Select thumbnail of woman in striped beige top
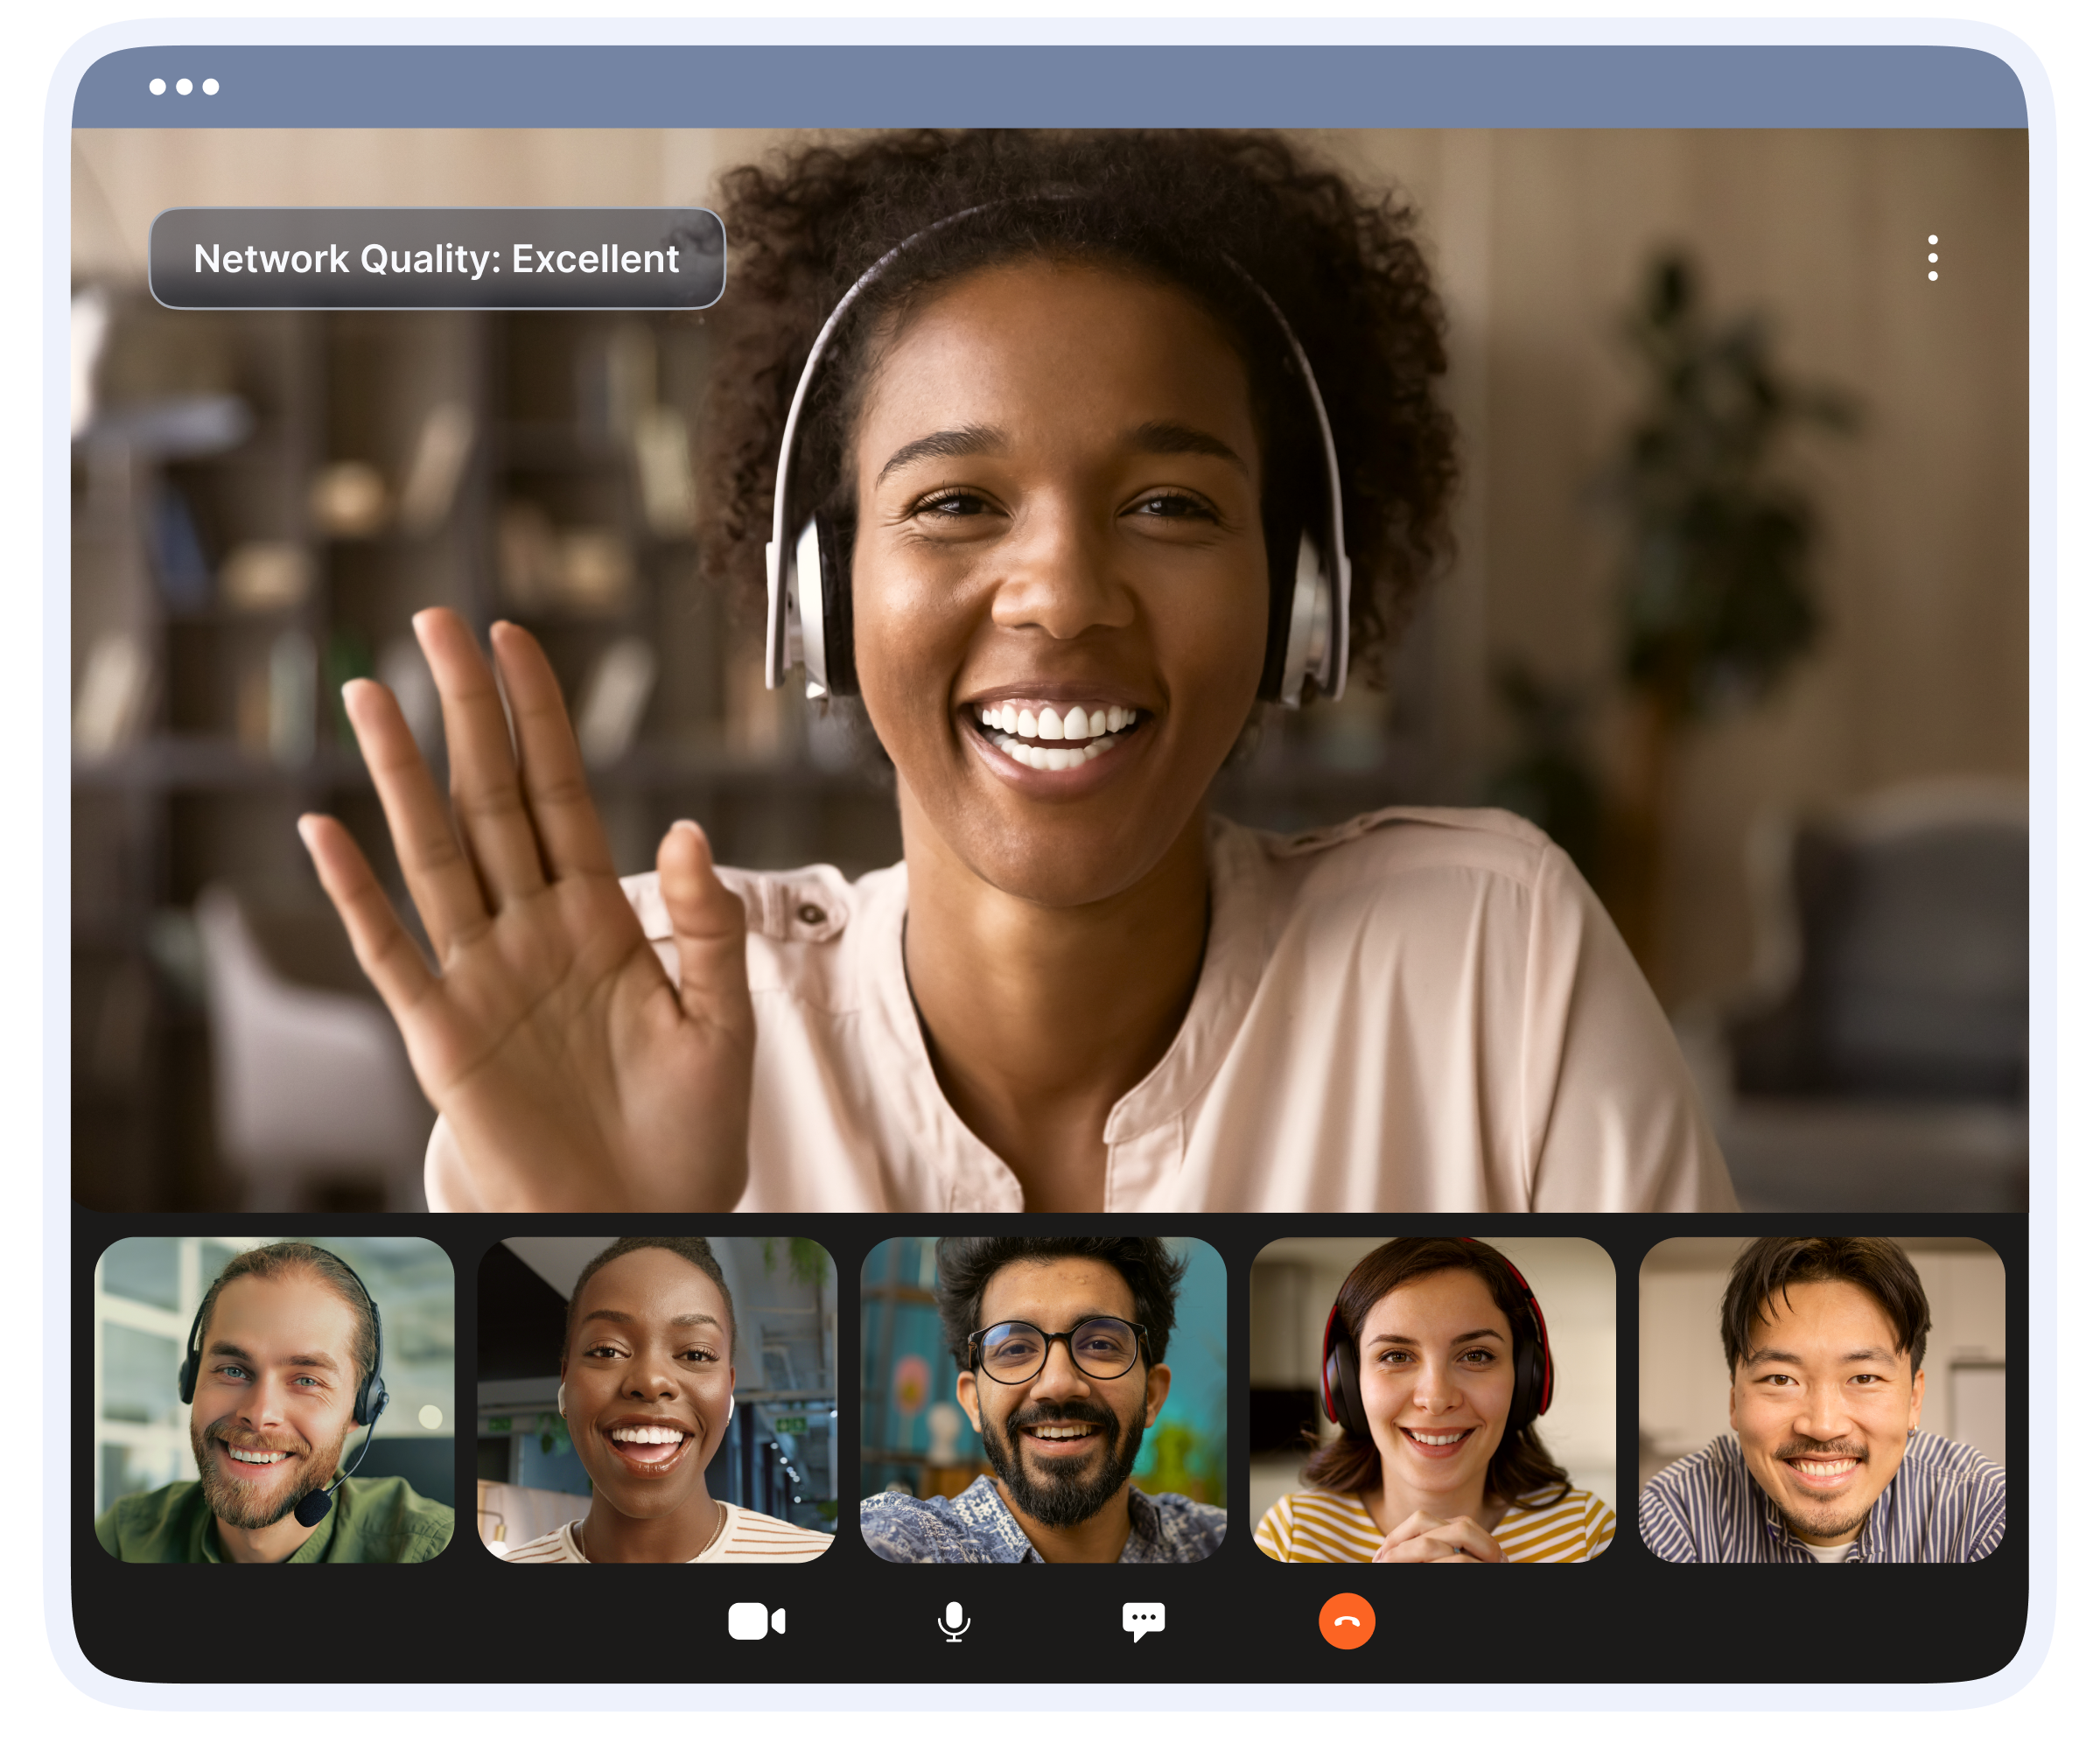This screenshot has height=1743, width=2100. pos(657,1399)
